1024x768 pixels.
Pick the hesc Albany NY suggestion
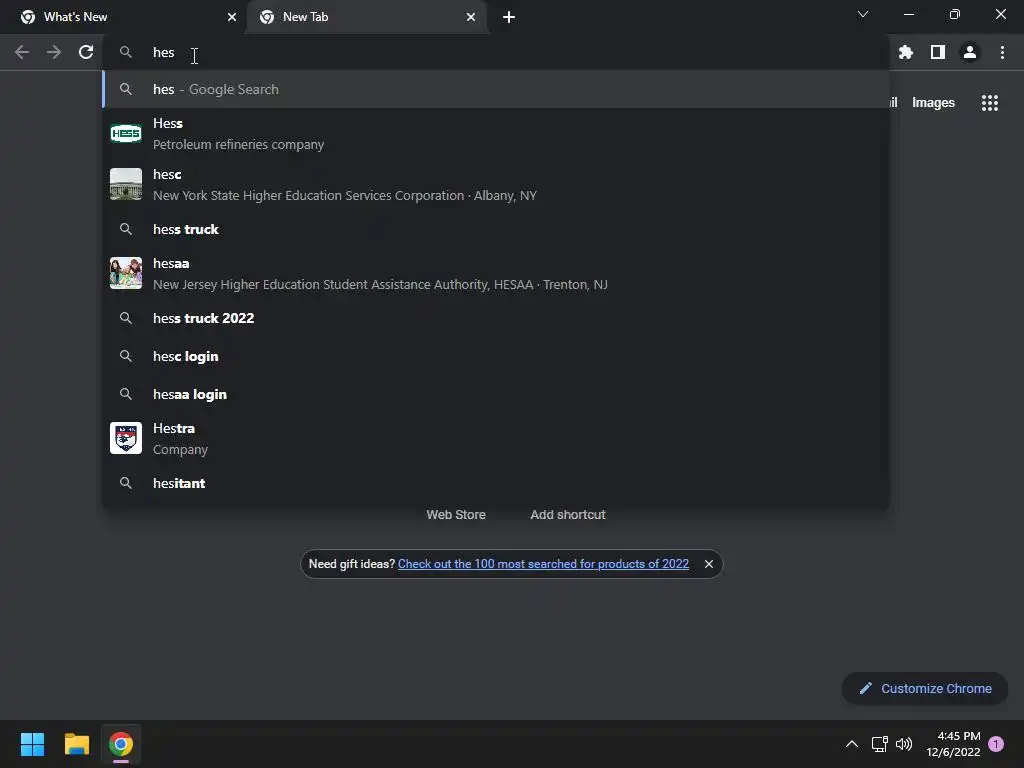coord(496,185)
